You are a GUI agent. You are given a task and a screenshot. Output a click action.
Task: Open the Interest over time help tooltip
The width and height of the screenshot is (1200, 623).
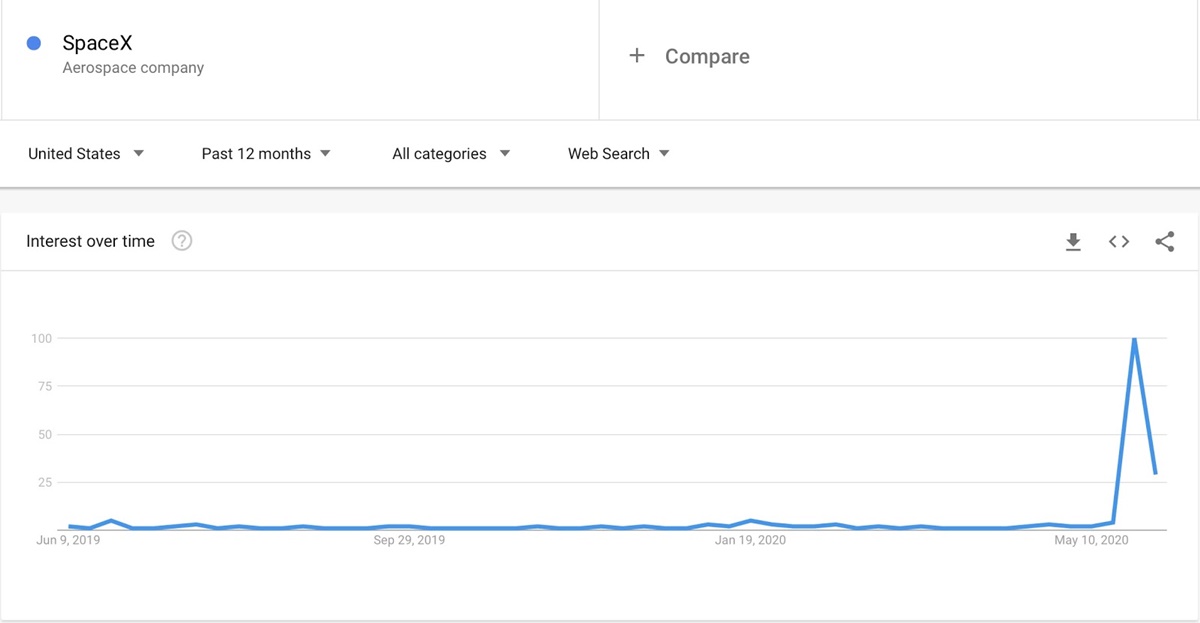coord(182,240)
